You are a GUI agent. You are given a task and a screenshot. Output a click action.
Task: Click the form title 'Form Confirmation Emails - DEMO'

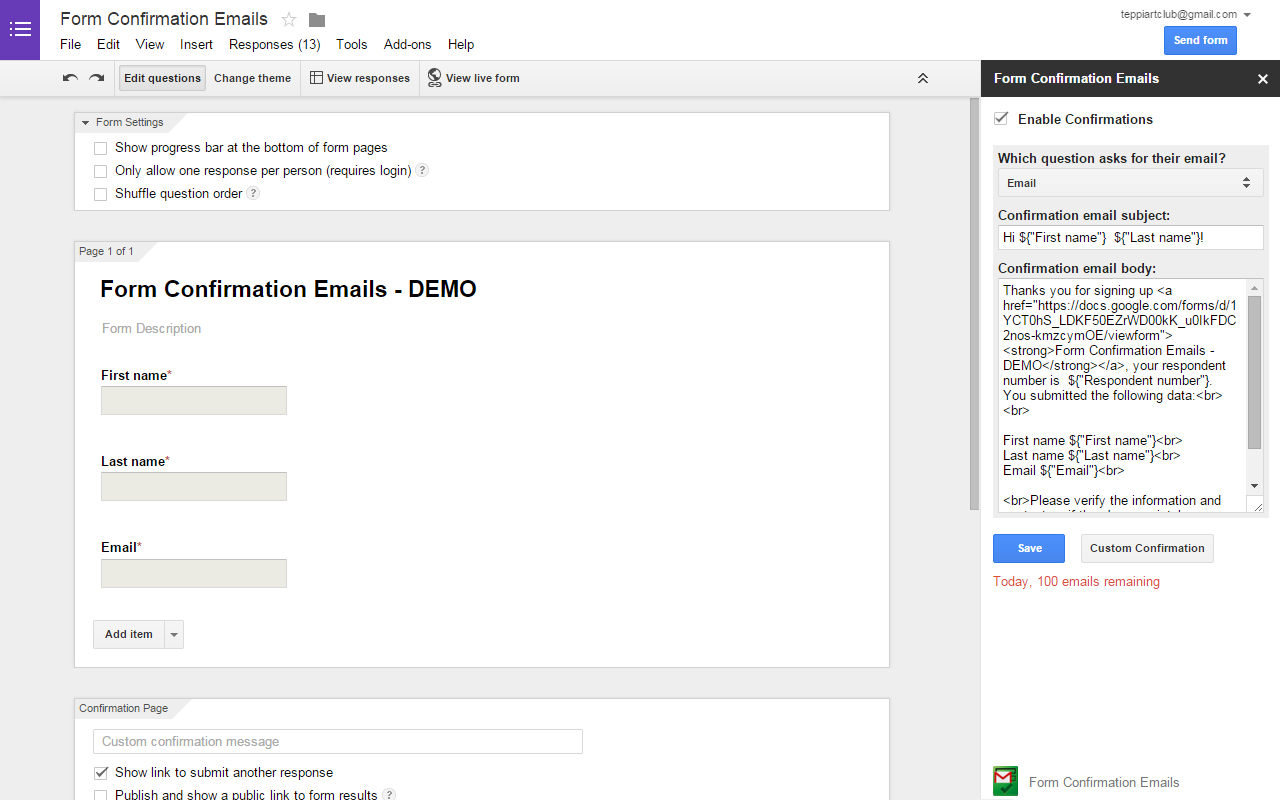[x=288, y=289]
